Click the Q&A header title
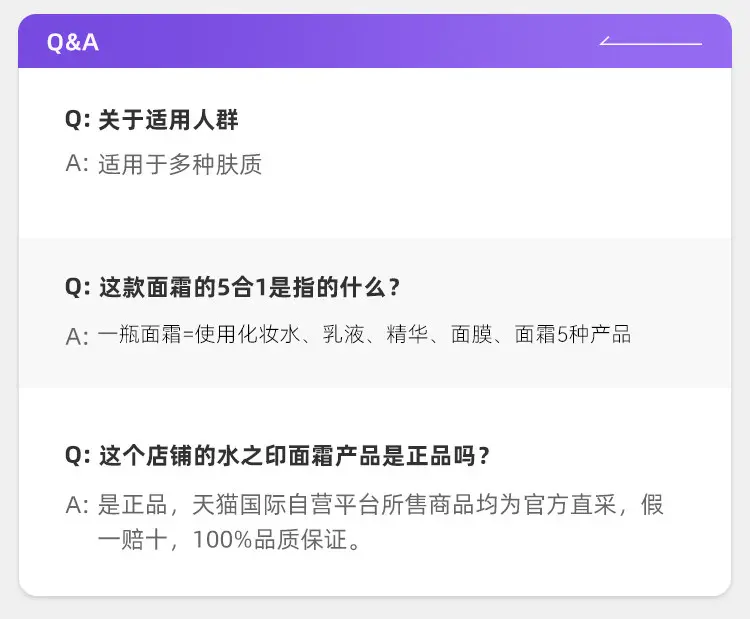 point(73,43)
